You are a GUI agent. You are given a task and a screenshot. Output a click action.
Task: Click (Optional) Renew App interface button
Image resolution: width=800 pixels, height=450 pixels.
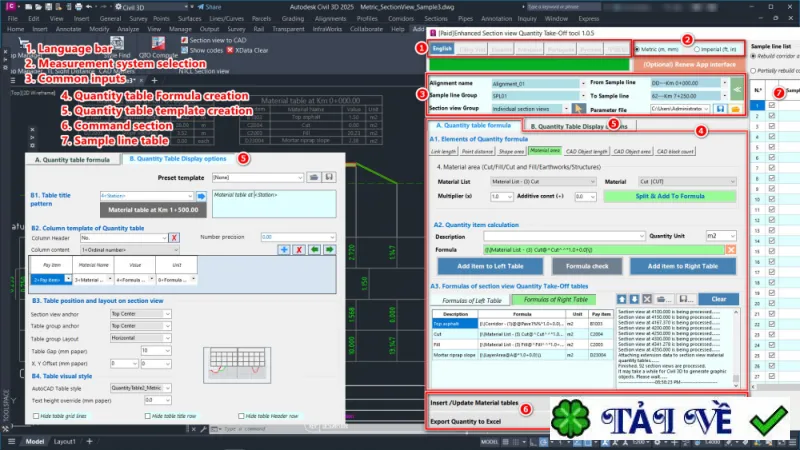[x=689, y=65]
